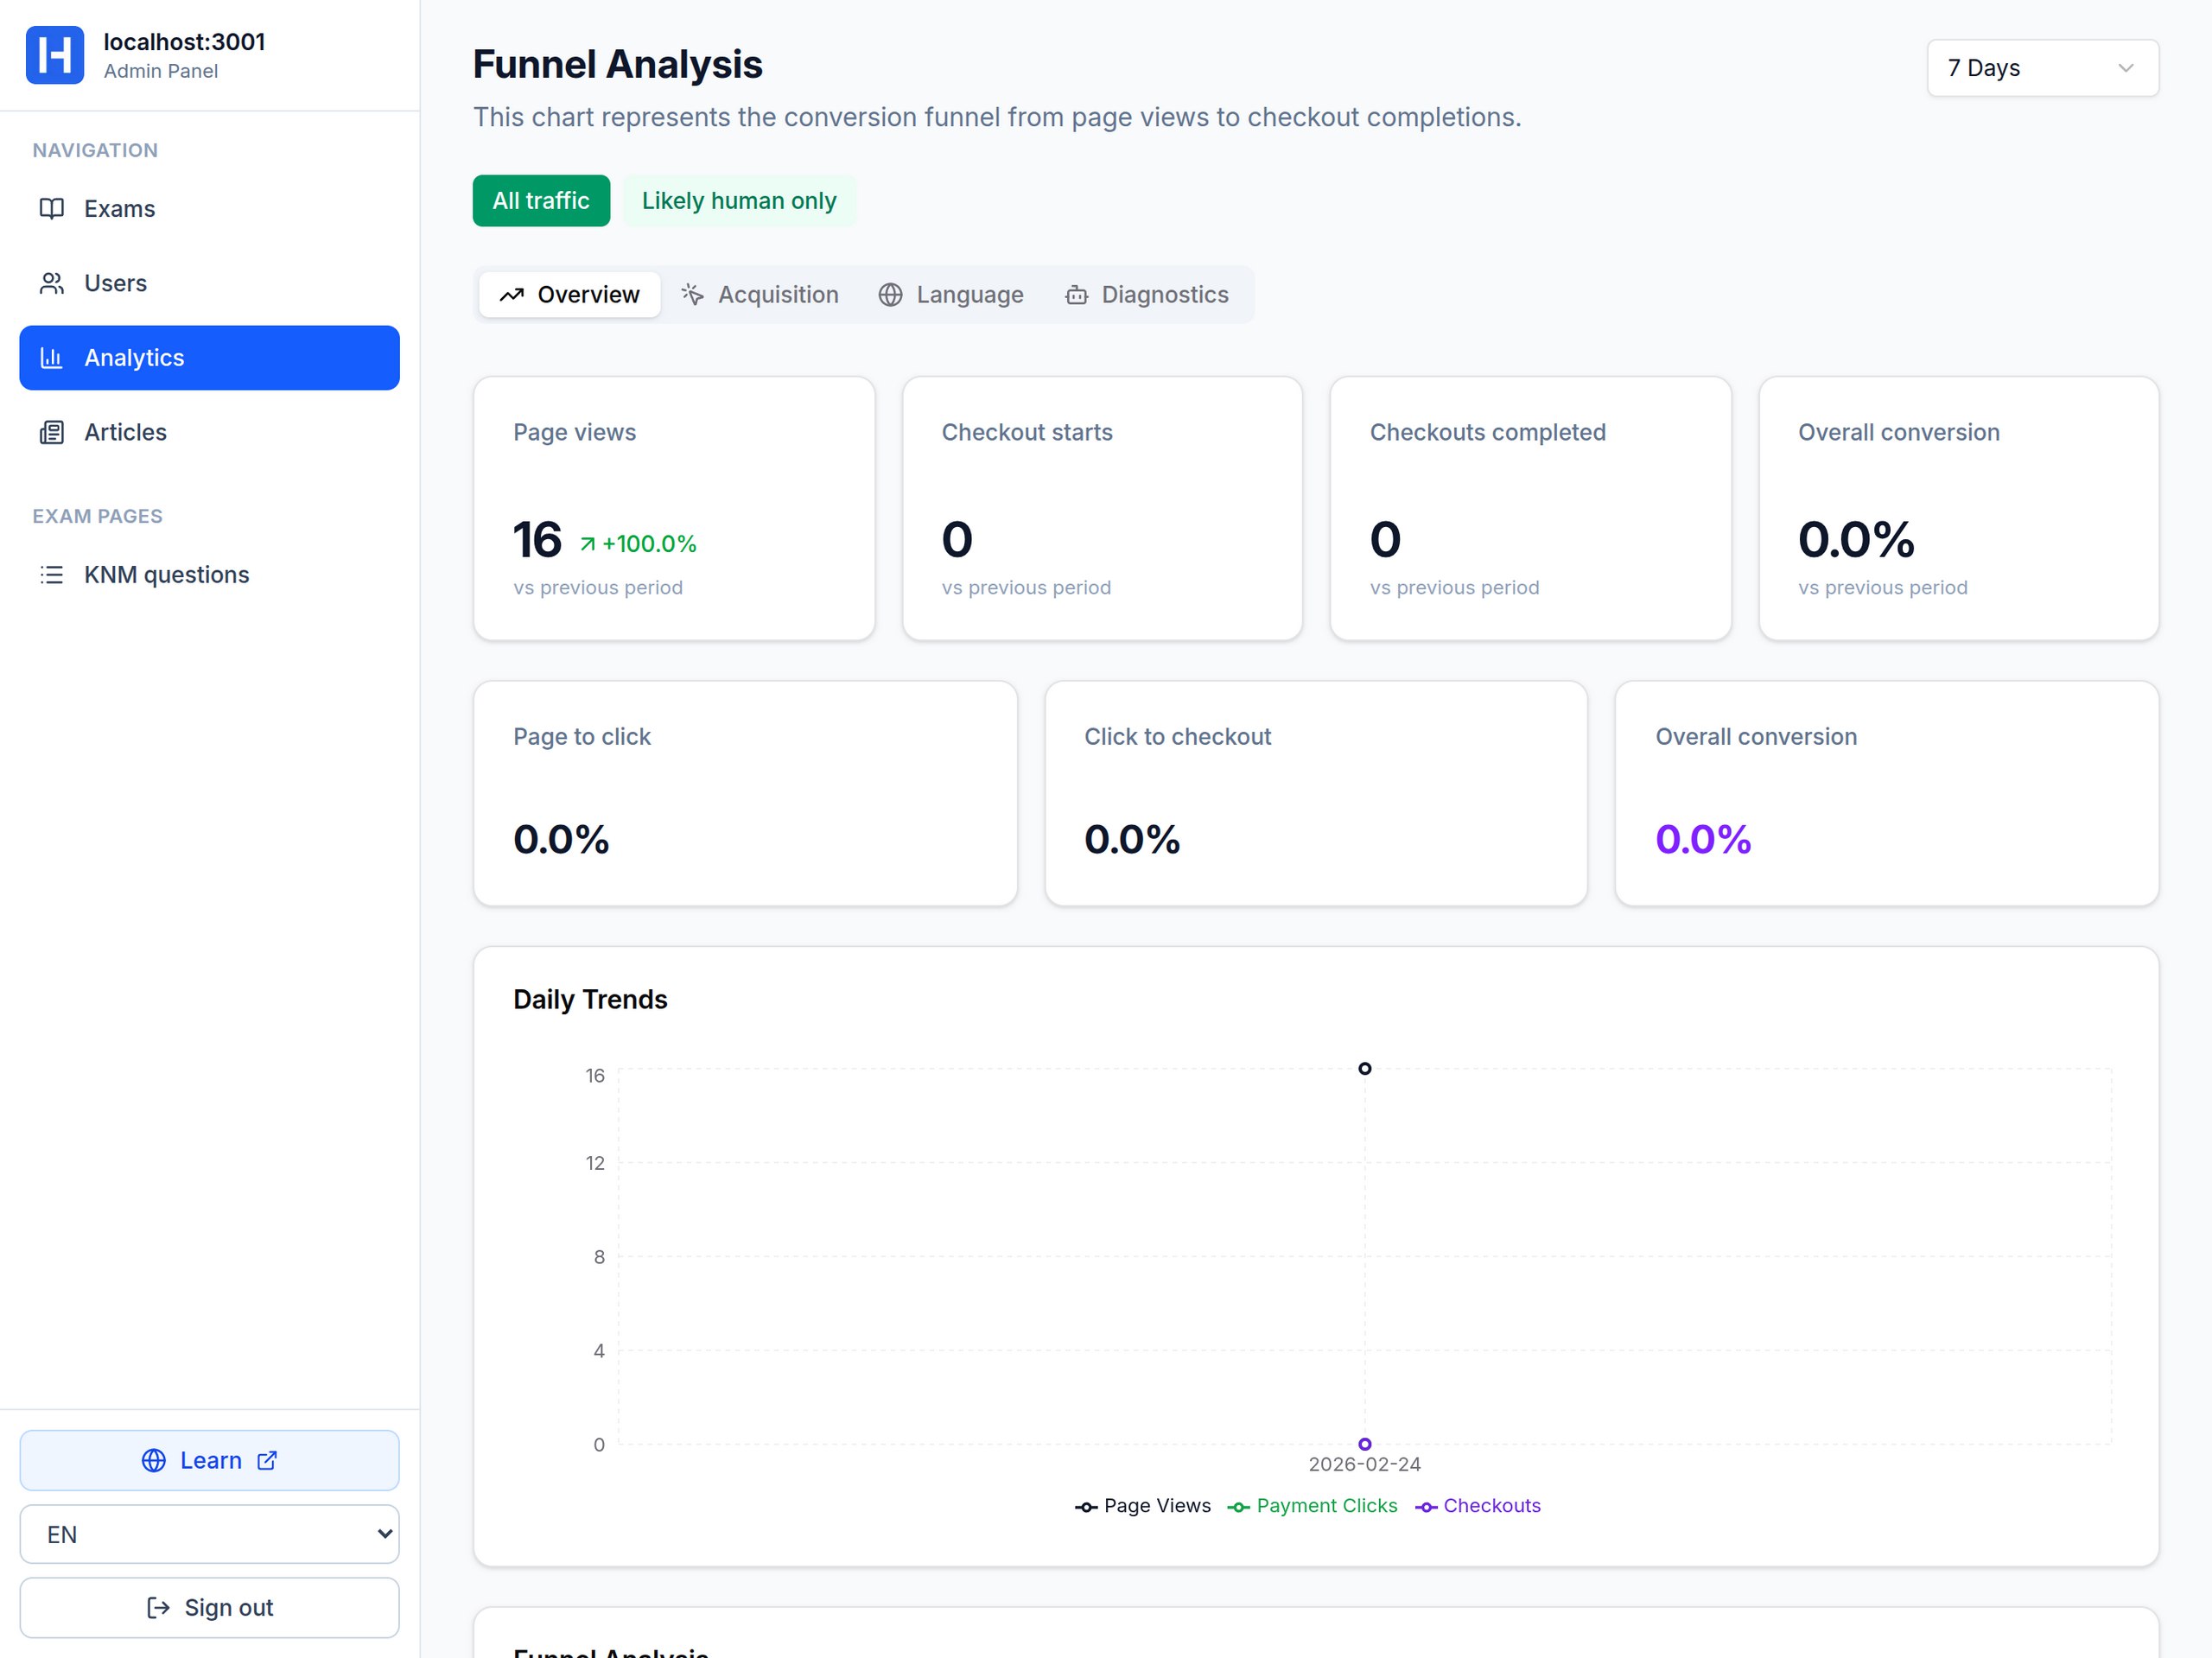
Task: Open the Language tab
Action: 951,295
